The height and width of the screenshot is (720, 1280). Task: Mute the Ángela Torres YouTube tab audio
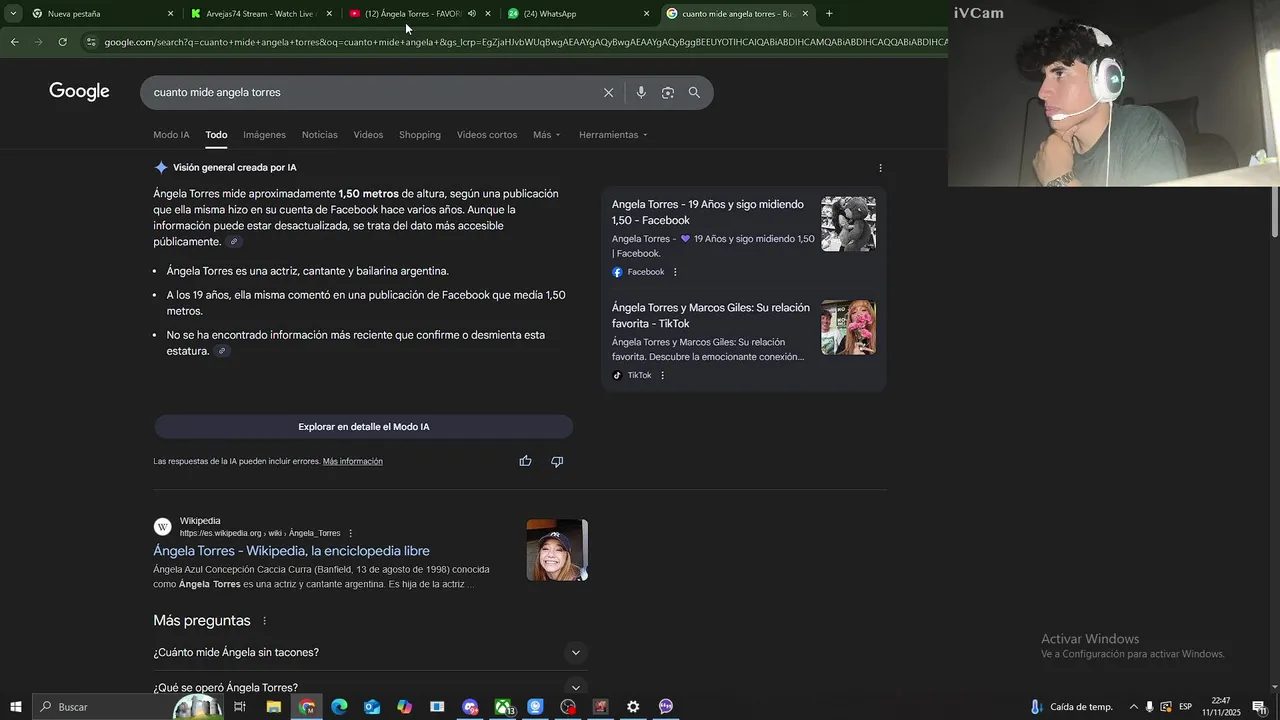click(472, 14)
